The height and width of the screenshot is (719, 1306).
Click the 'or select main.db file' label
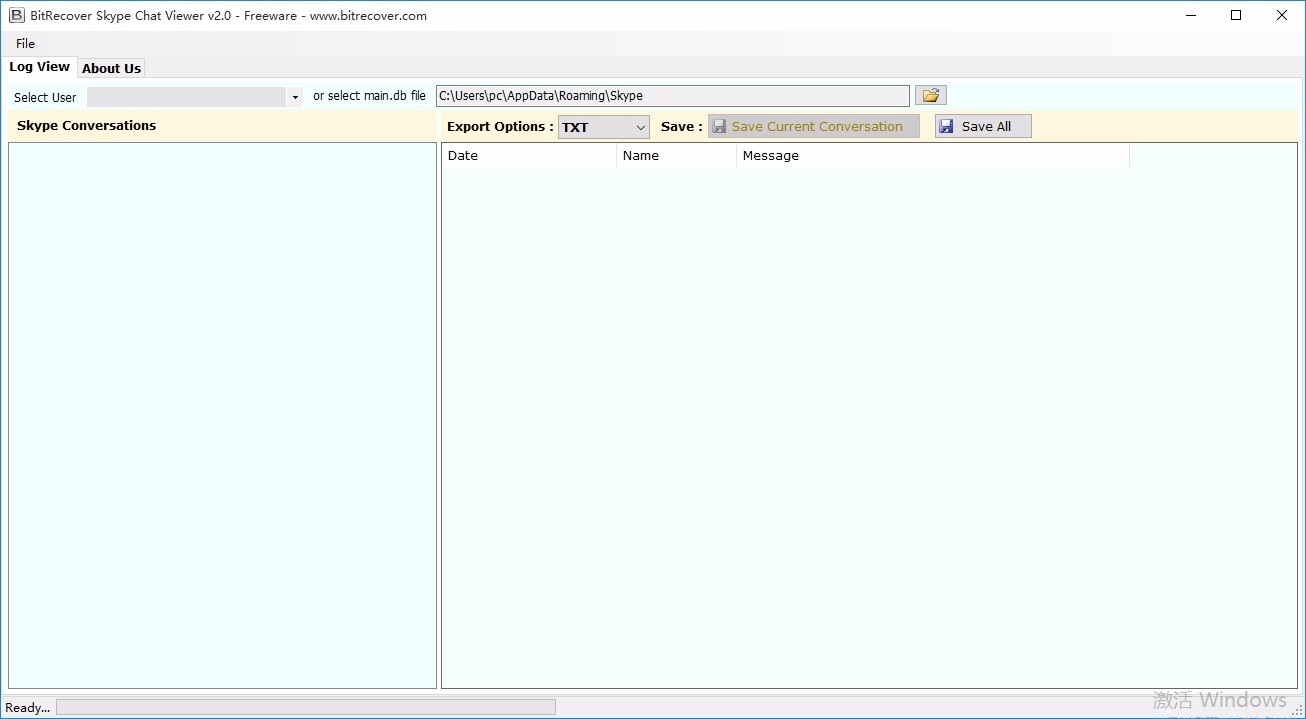369,96
